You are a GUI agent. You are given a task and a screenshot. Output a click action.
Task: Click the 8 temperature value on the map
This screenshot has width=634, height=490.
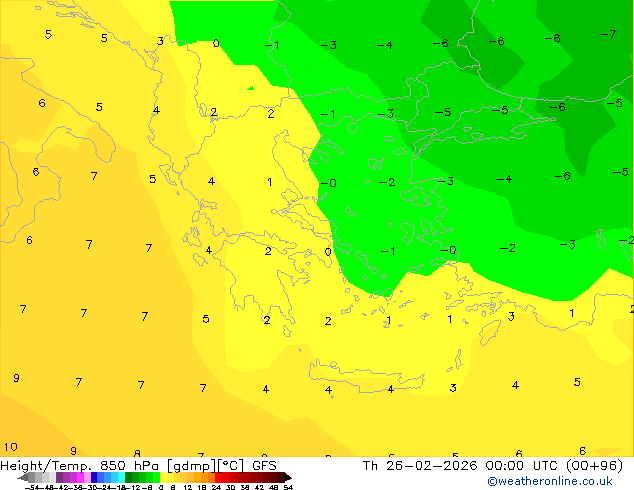137,454
